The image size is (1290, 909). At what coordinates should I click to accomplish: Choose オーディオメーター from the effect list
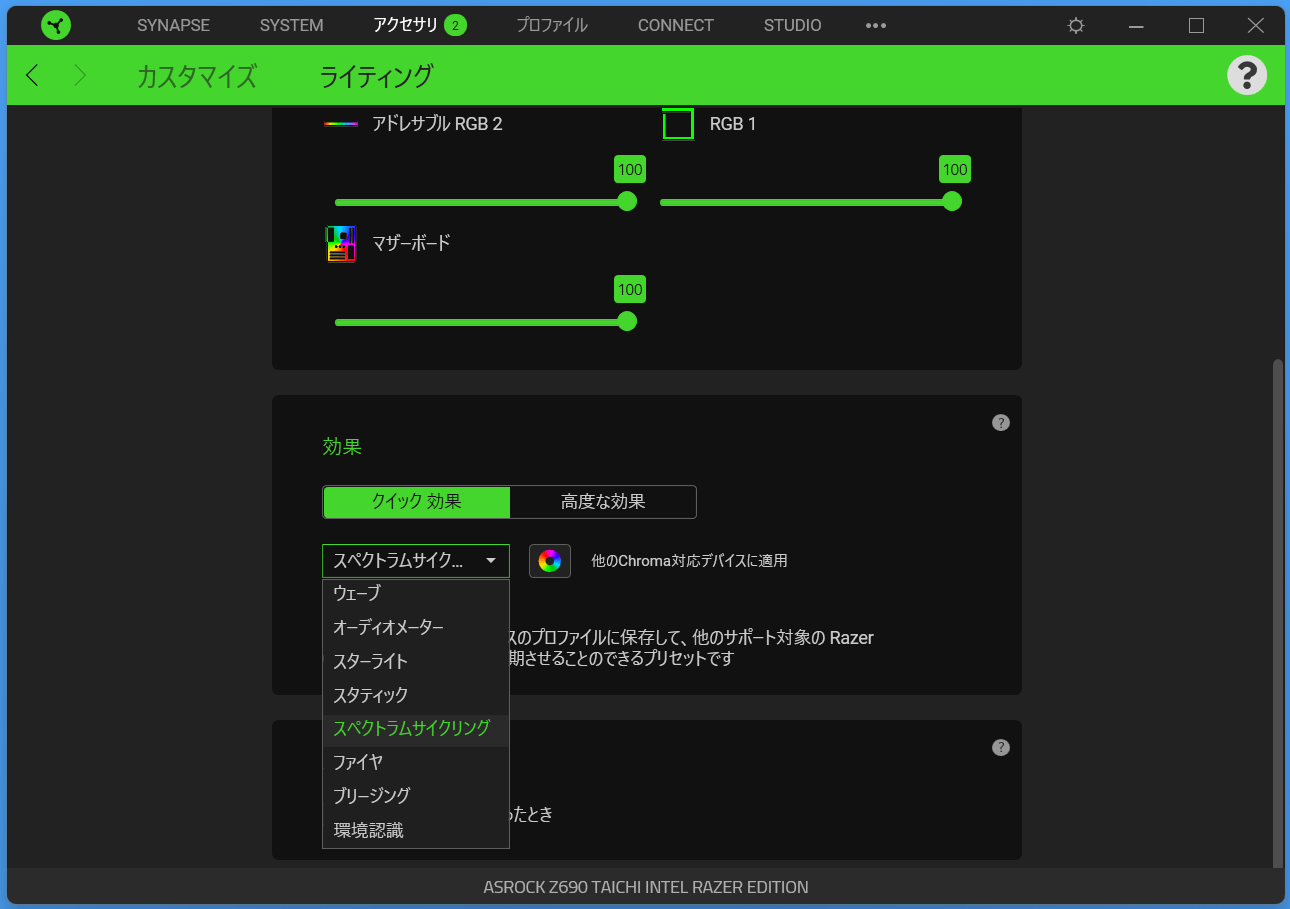coord(416,627)
